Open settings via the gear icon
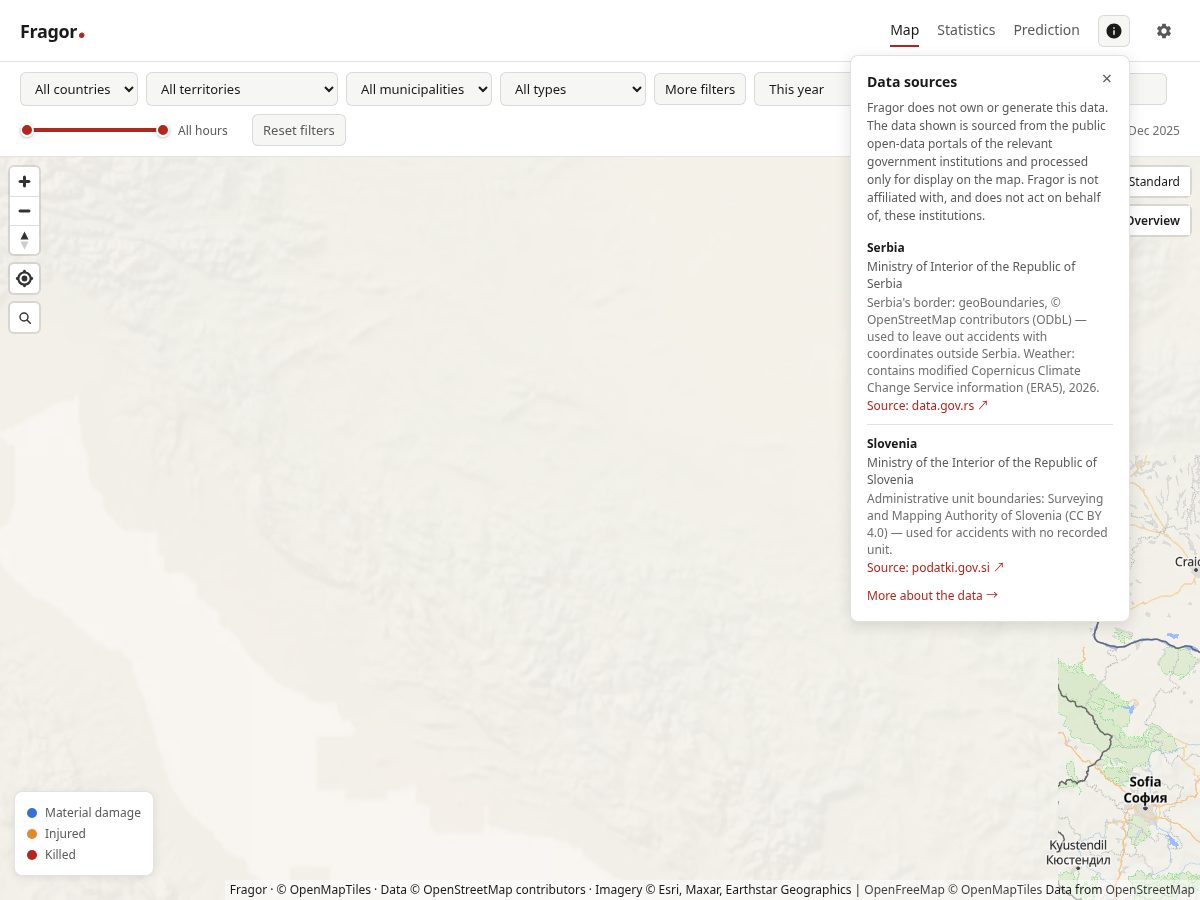Viewport: 1200px width, 900px height. (1164, 31)
